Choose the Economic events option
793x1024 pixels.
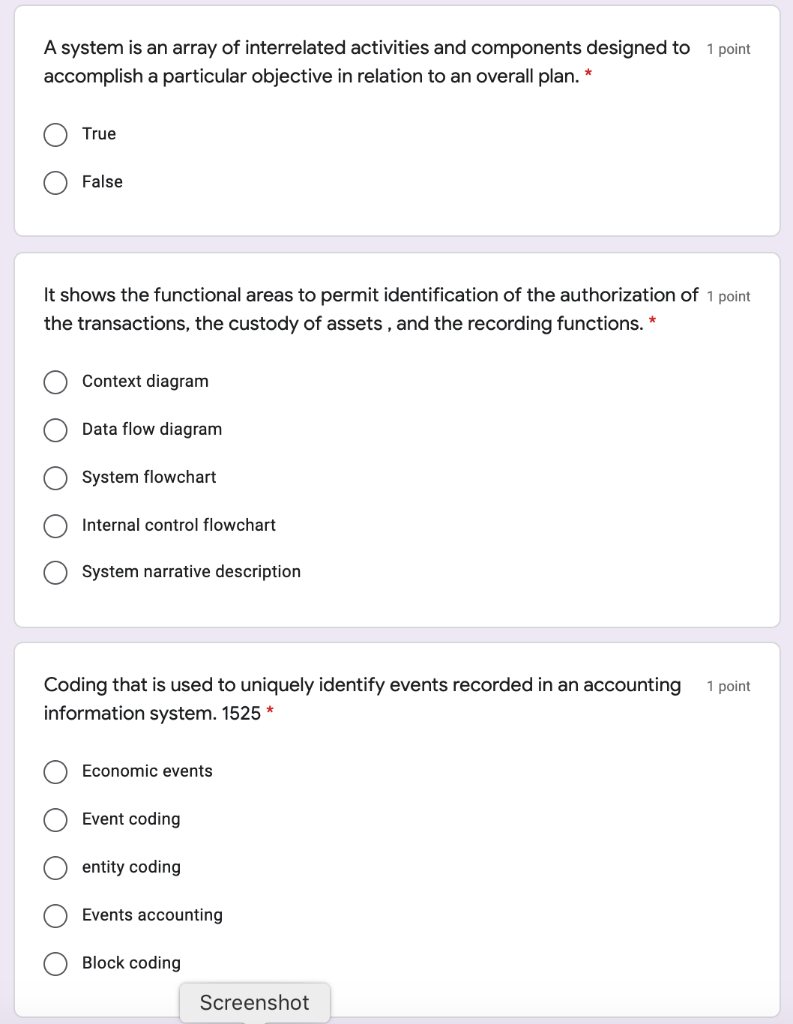point(56,771)
